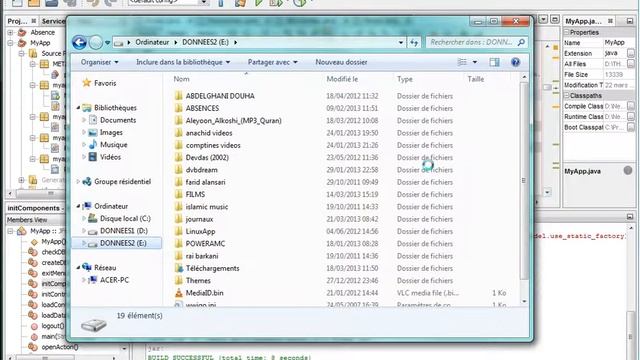Click the LinuxApp folder icon
The width and height of the screenshot is (640, 360).
tap(178, 231)
